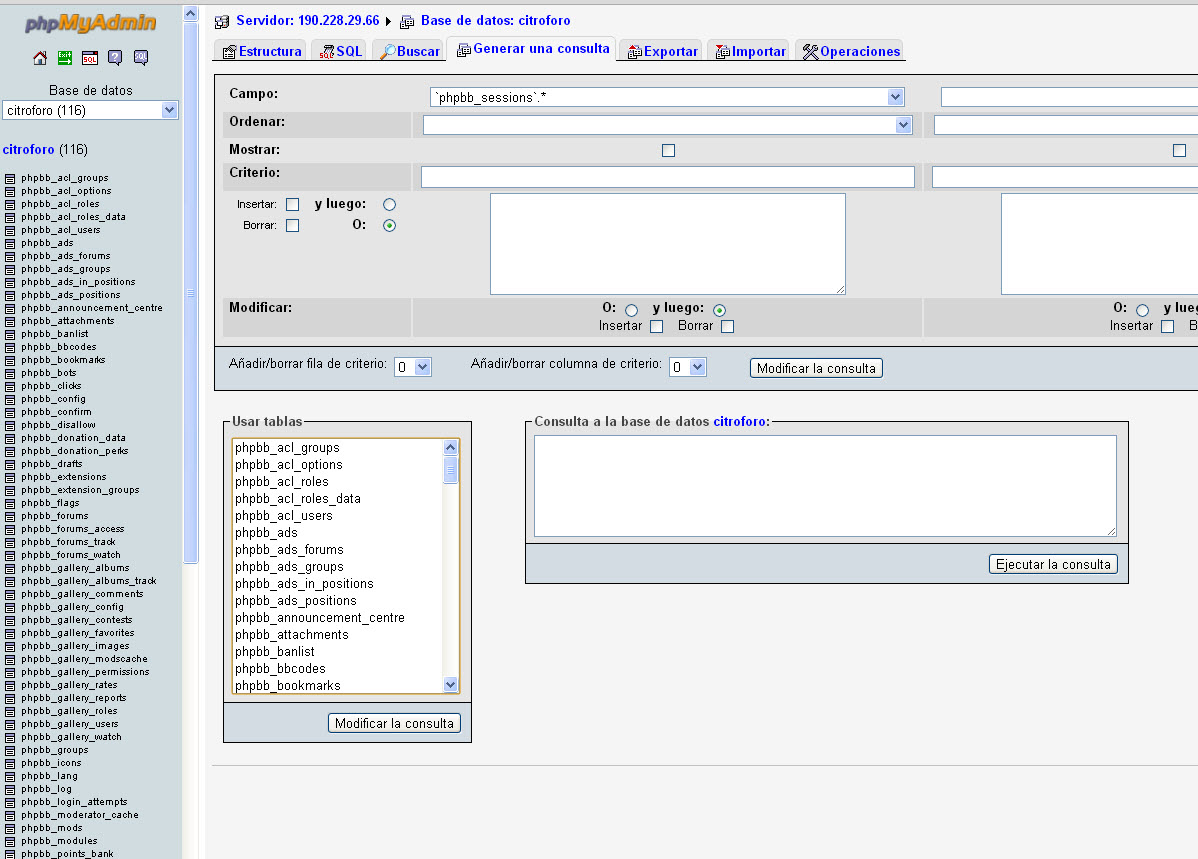Screen dimensions: 1198x859
Task: Open phpMyAdmin documentation question-mark icon
Action: point(115,58)
